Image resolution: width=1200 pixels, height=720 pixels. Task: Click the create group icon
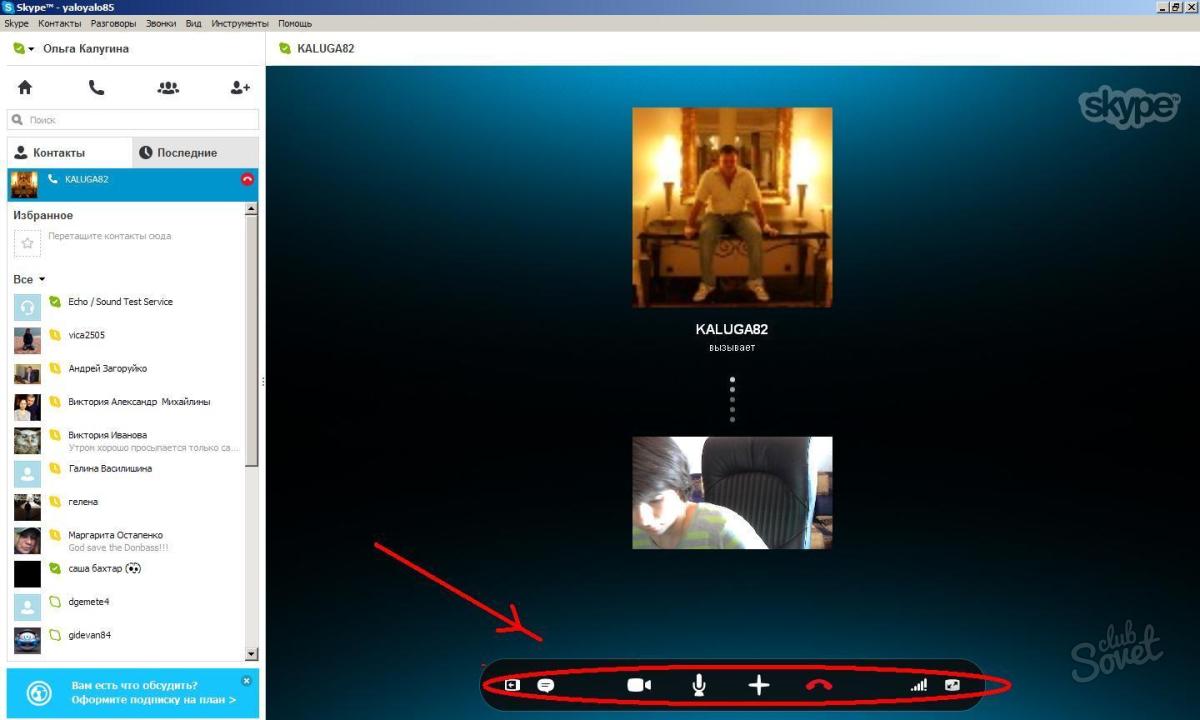(168, 88)
